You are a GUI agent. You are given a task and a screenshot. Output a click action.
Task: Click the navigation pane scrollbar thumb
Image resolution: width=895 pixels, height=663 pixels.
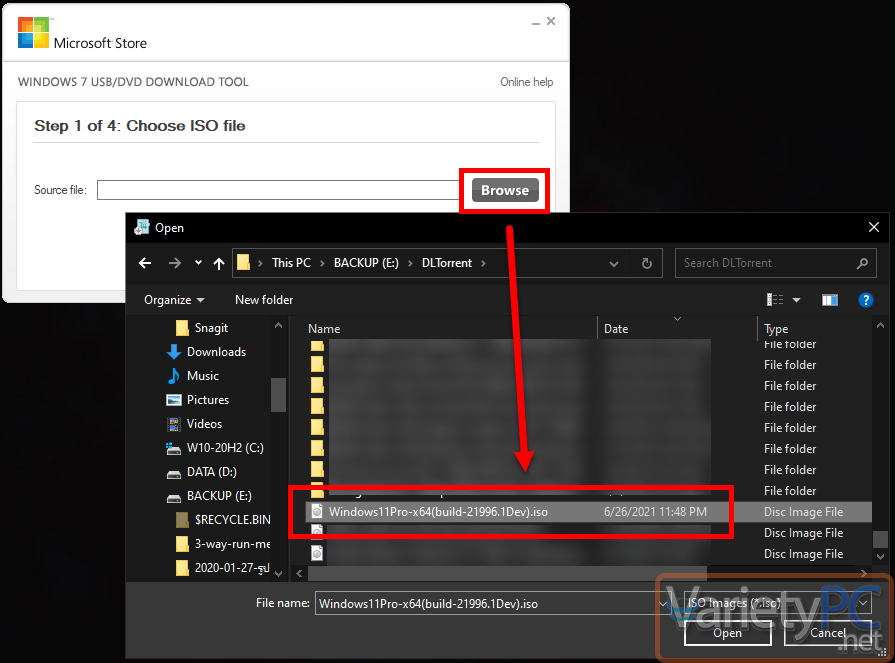(278, 394)
